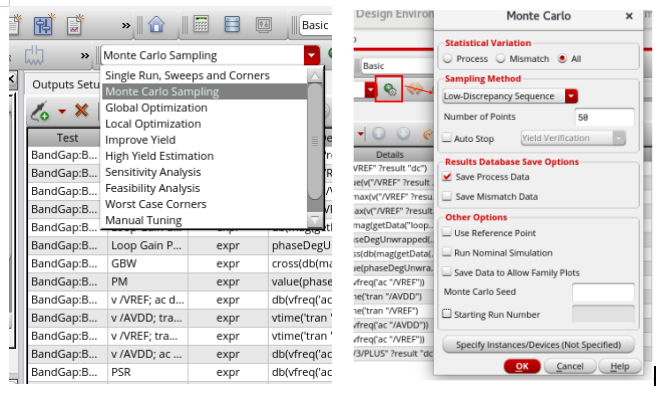The image size is (669, 400).
Task: Choose Global Optimization option
Action: [x=204, y=108]
